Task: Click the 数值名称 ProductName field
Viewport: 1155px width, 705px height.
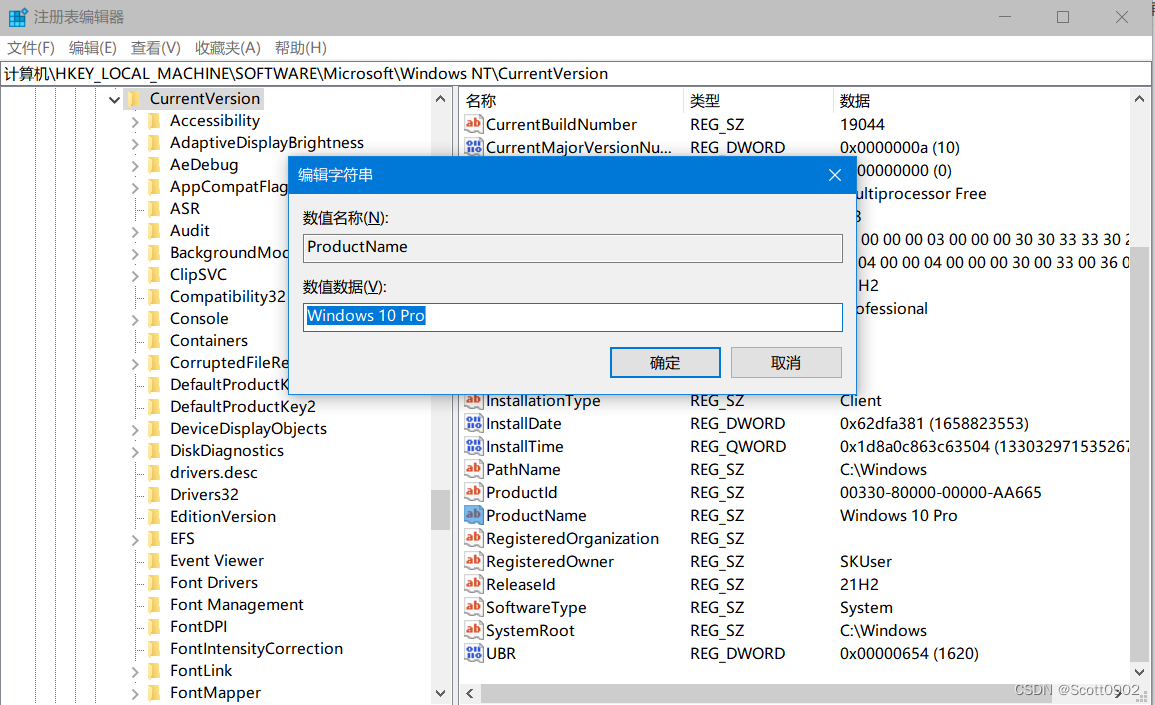Action: click(x=572, y=248)
